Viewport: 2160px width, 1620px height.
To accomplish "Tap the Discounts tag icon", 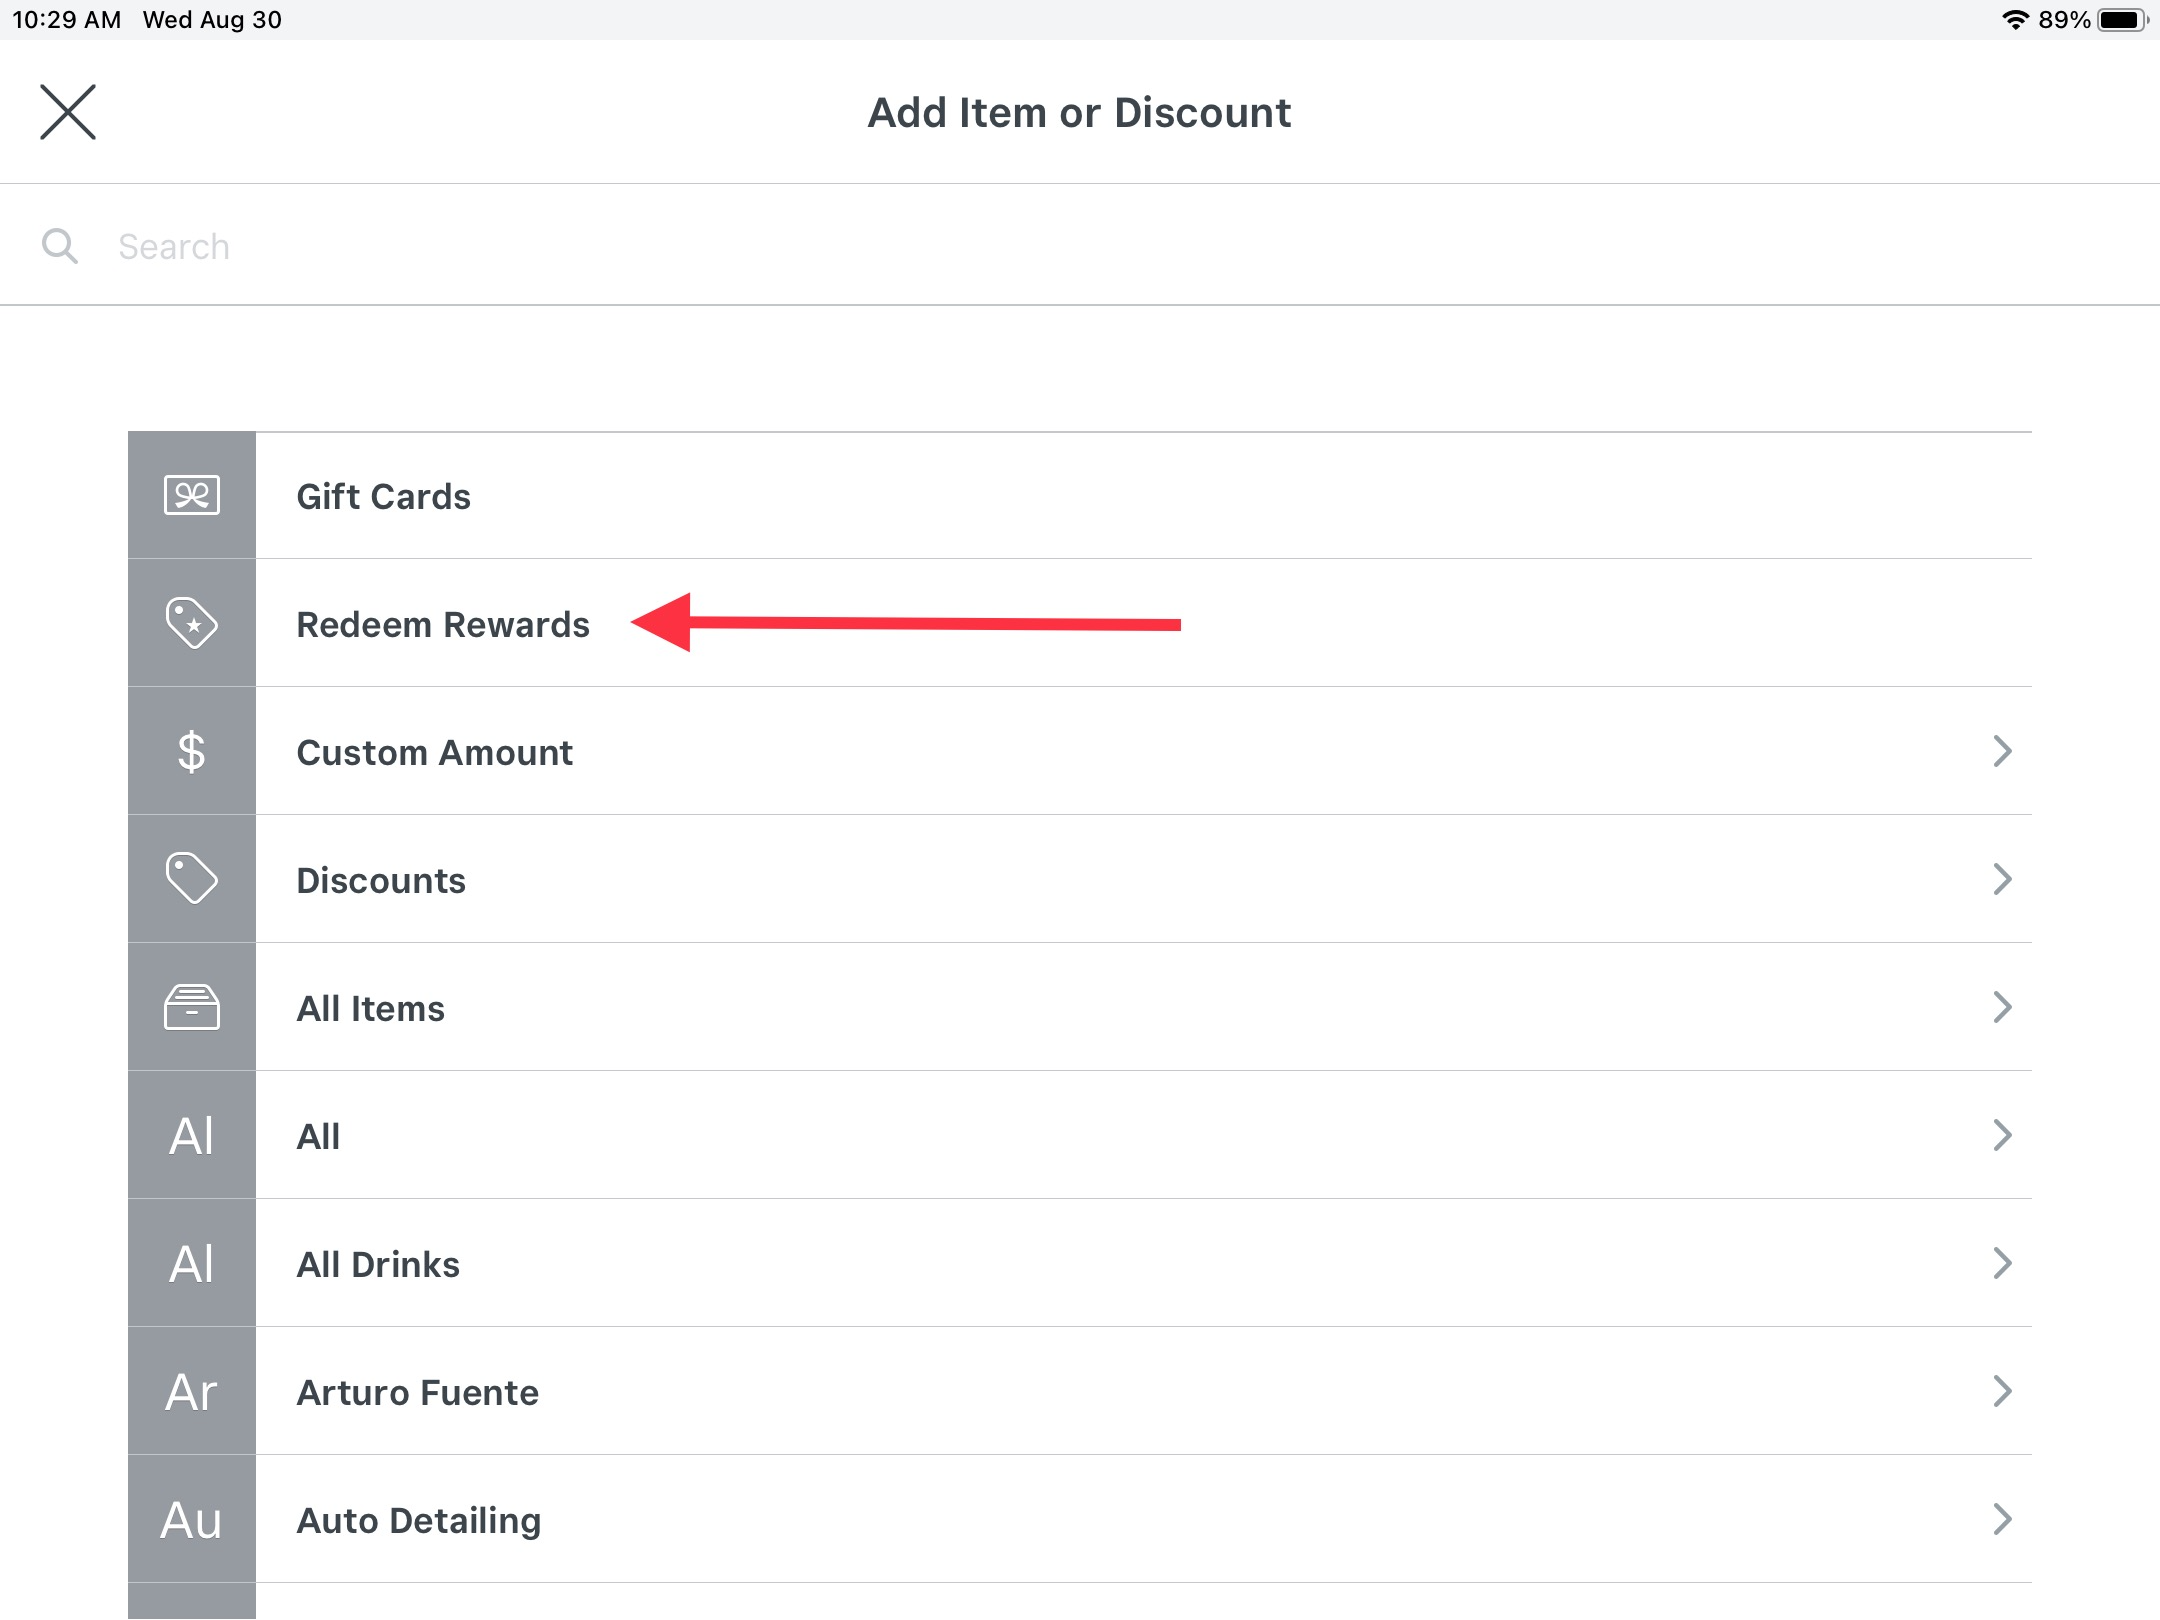I will (x=191, y=879).
